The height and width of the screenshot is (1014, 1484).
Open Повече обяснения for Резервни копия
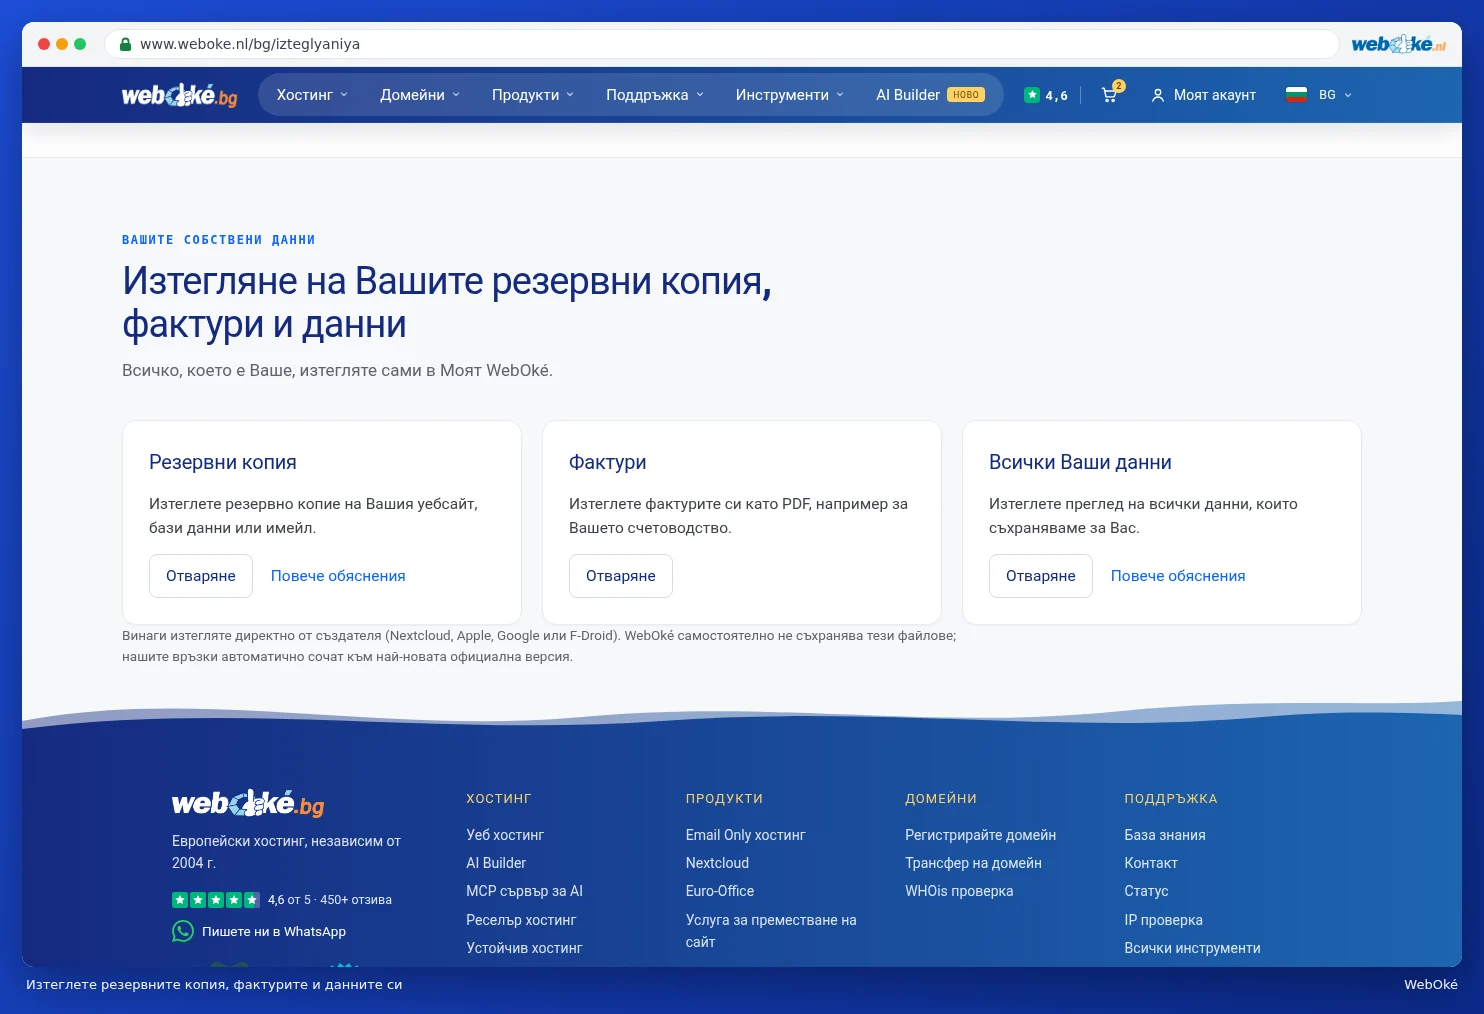click(x=338, y=576)
